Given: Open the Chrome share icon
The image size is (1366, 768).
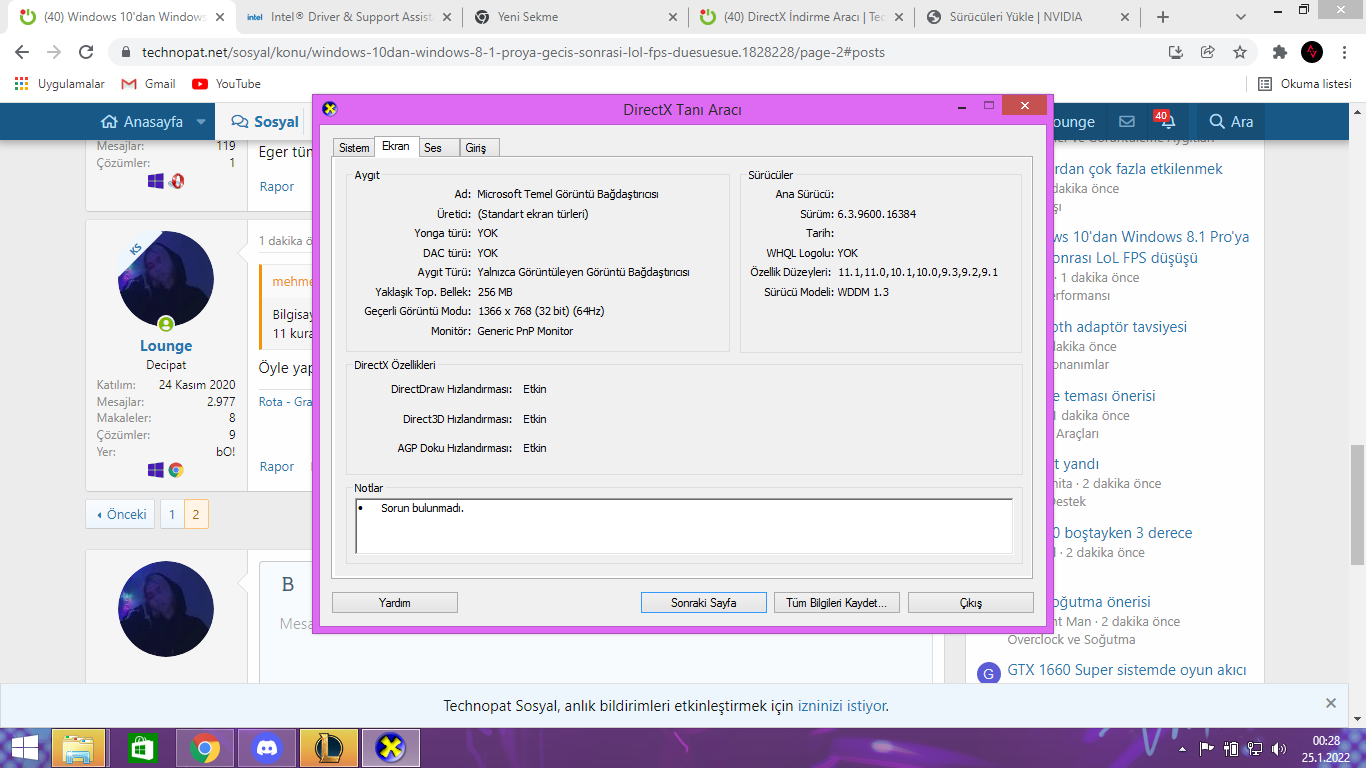Looking at the screenshot, I should 1208,52.
